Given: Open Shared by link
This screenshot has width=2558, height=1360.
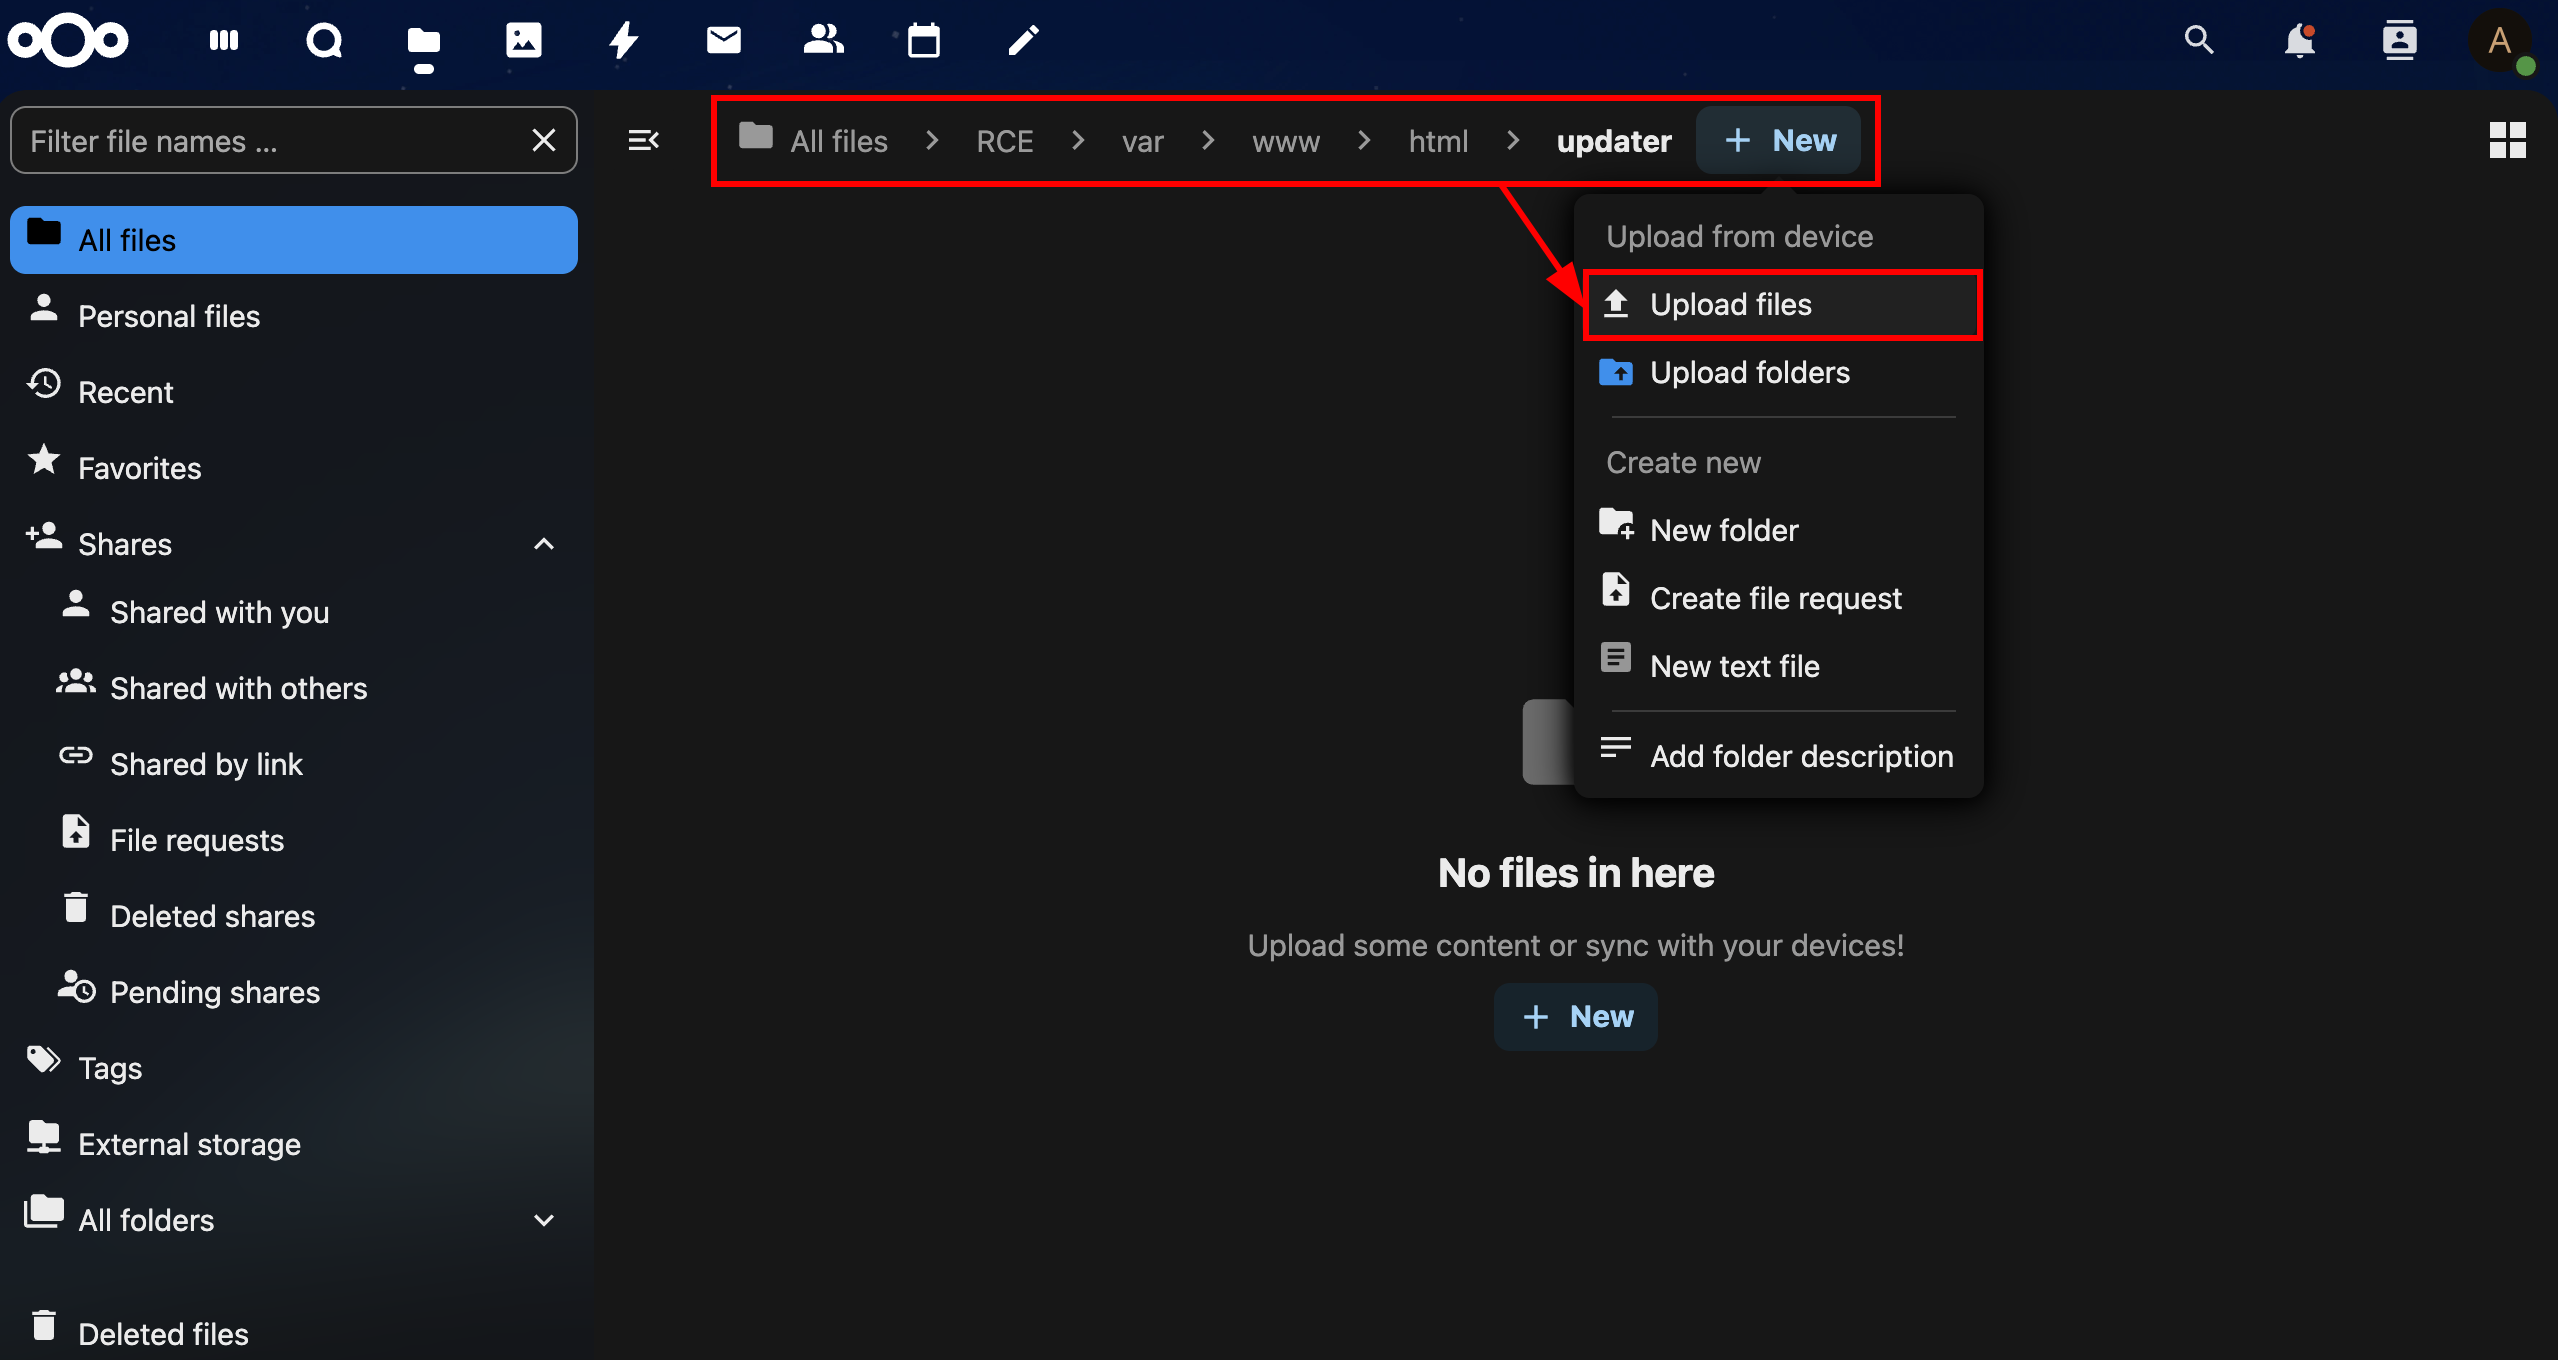Looking at the screenshot, I should point(310,764).
